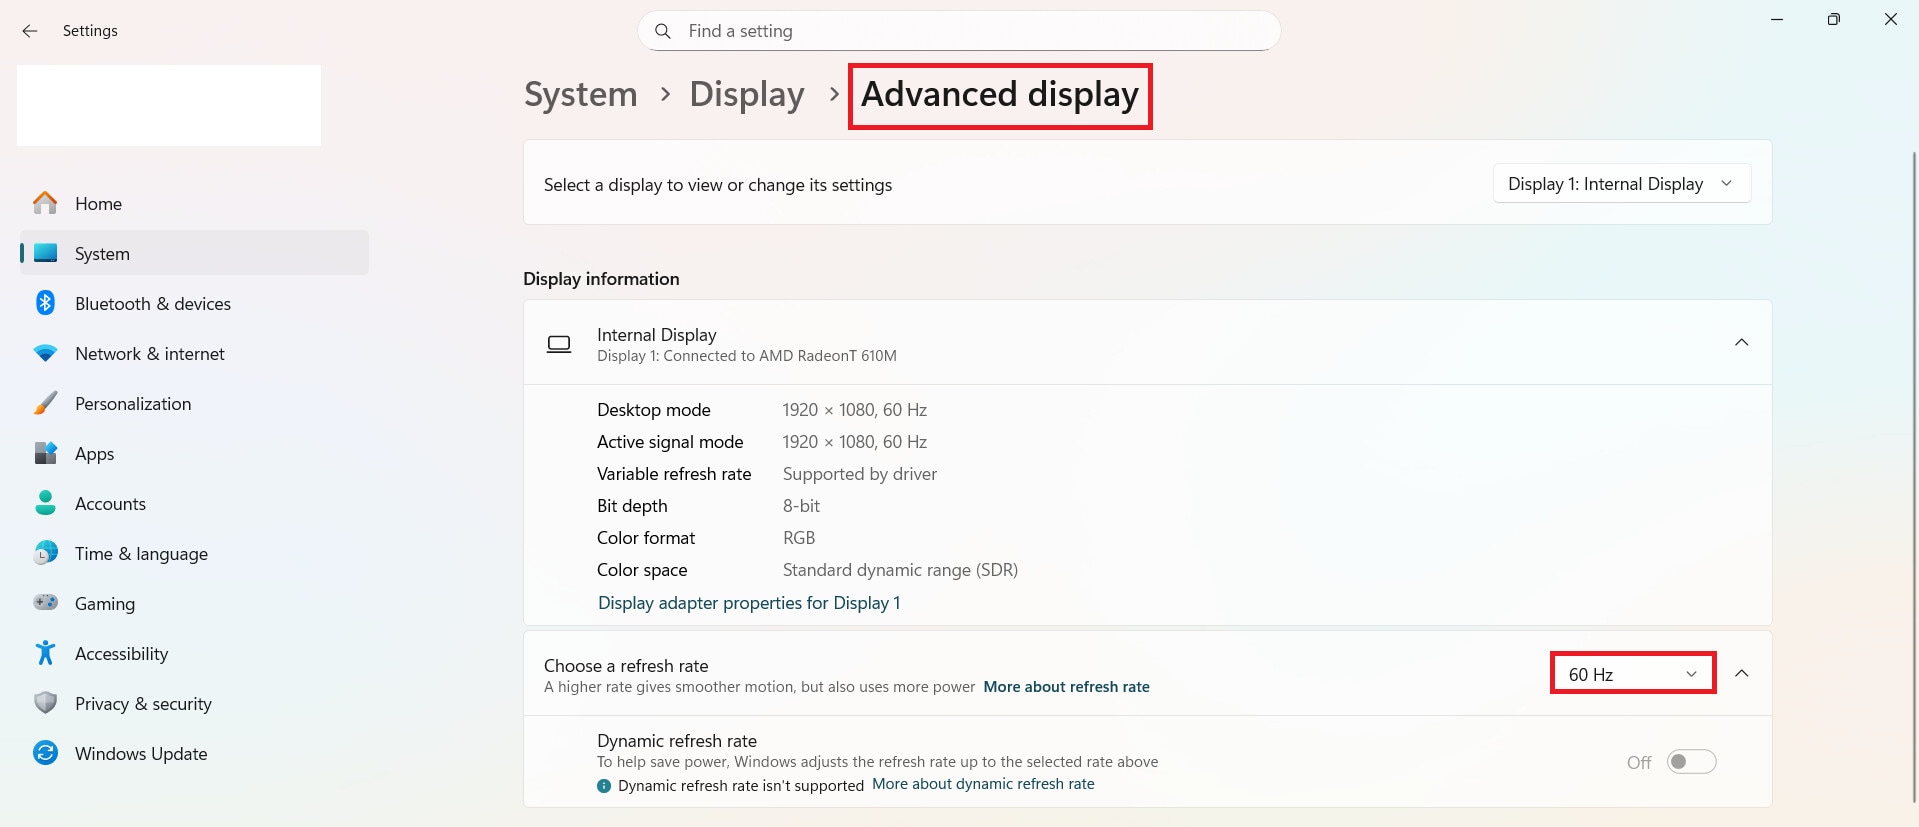1919x827 pixels.
Task: Minimize the Settings window
Action: pos(1777,19)
